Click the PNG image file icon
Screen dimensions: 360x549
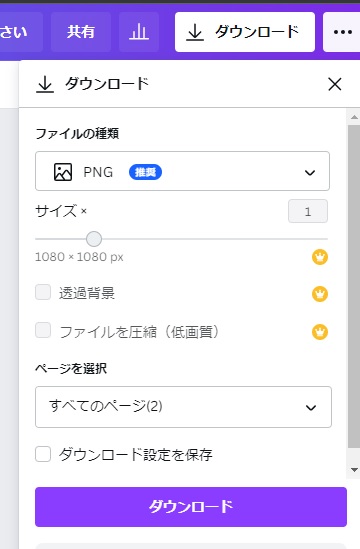[x=63, y=172]
